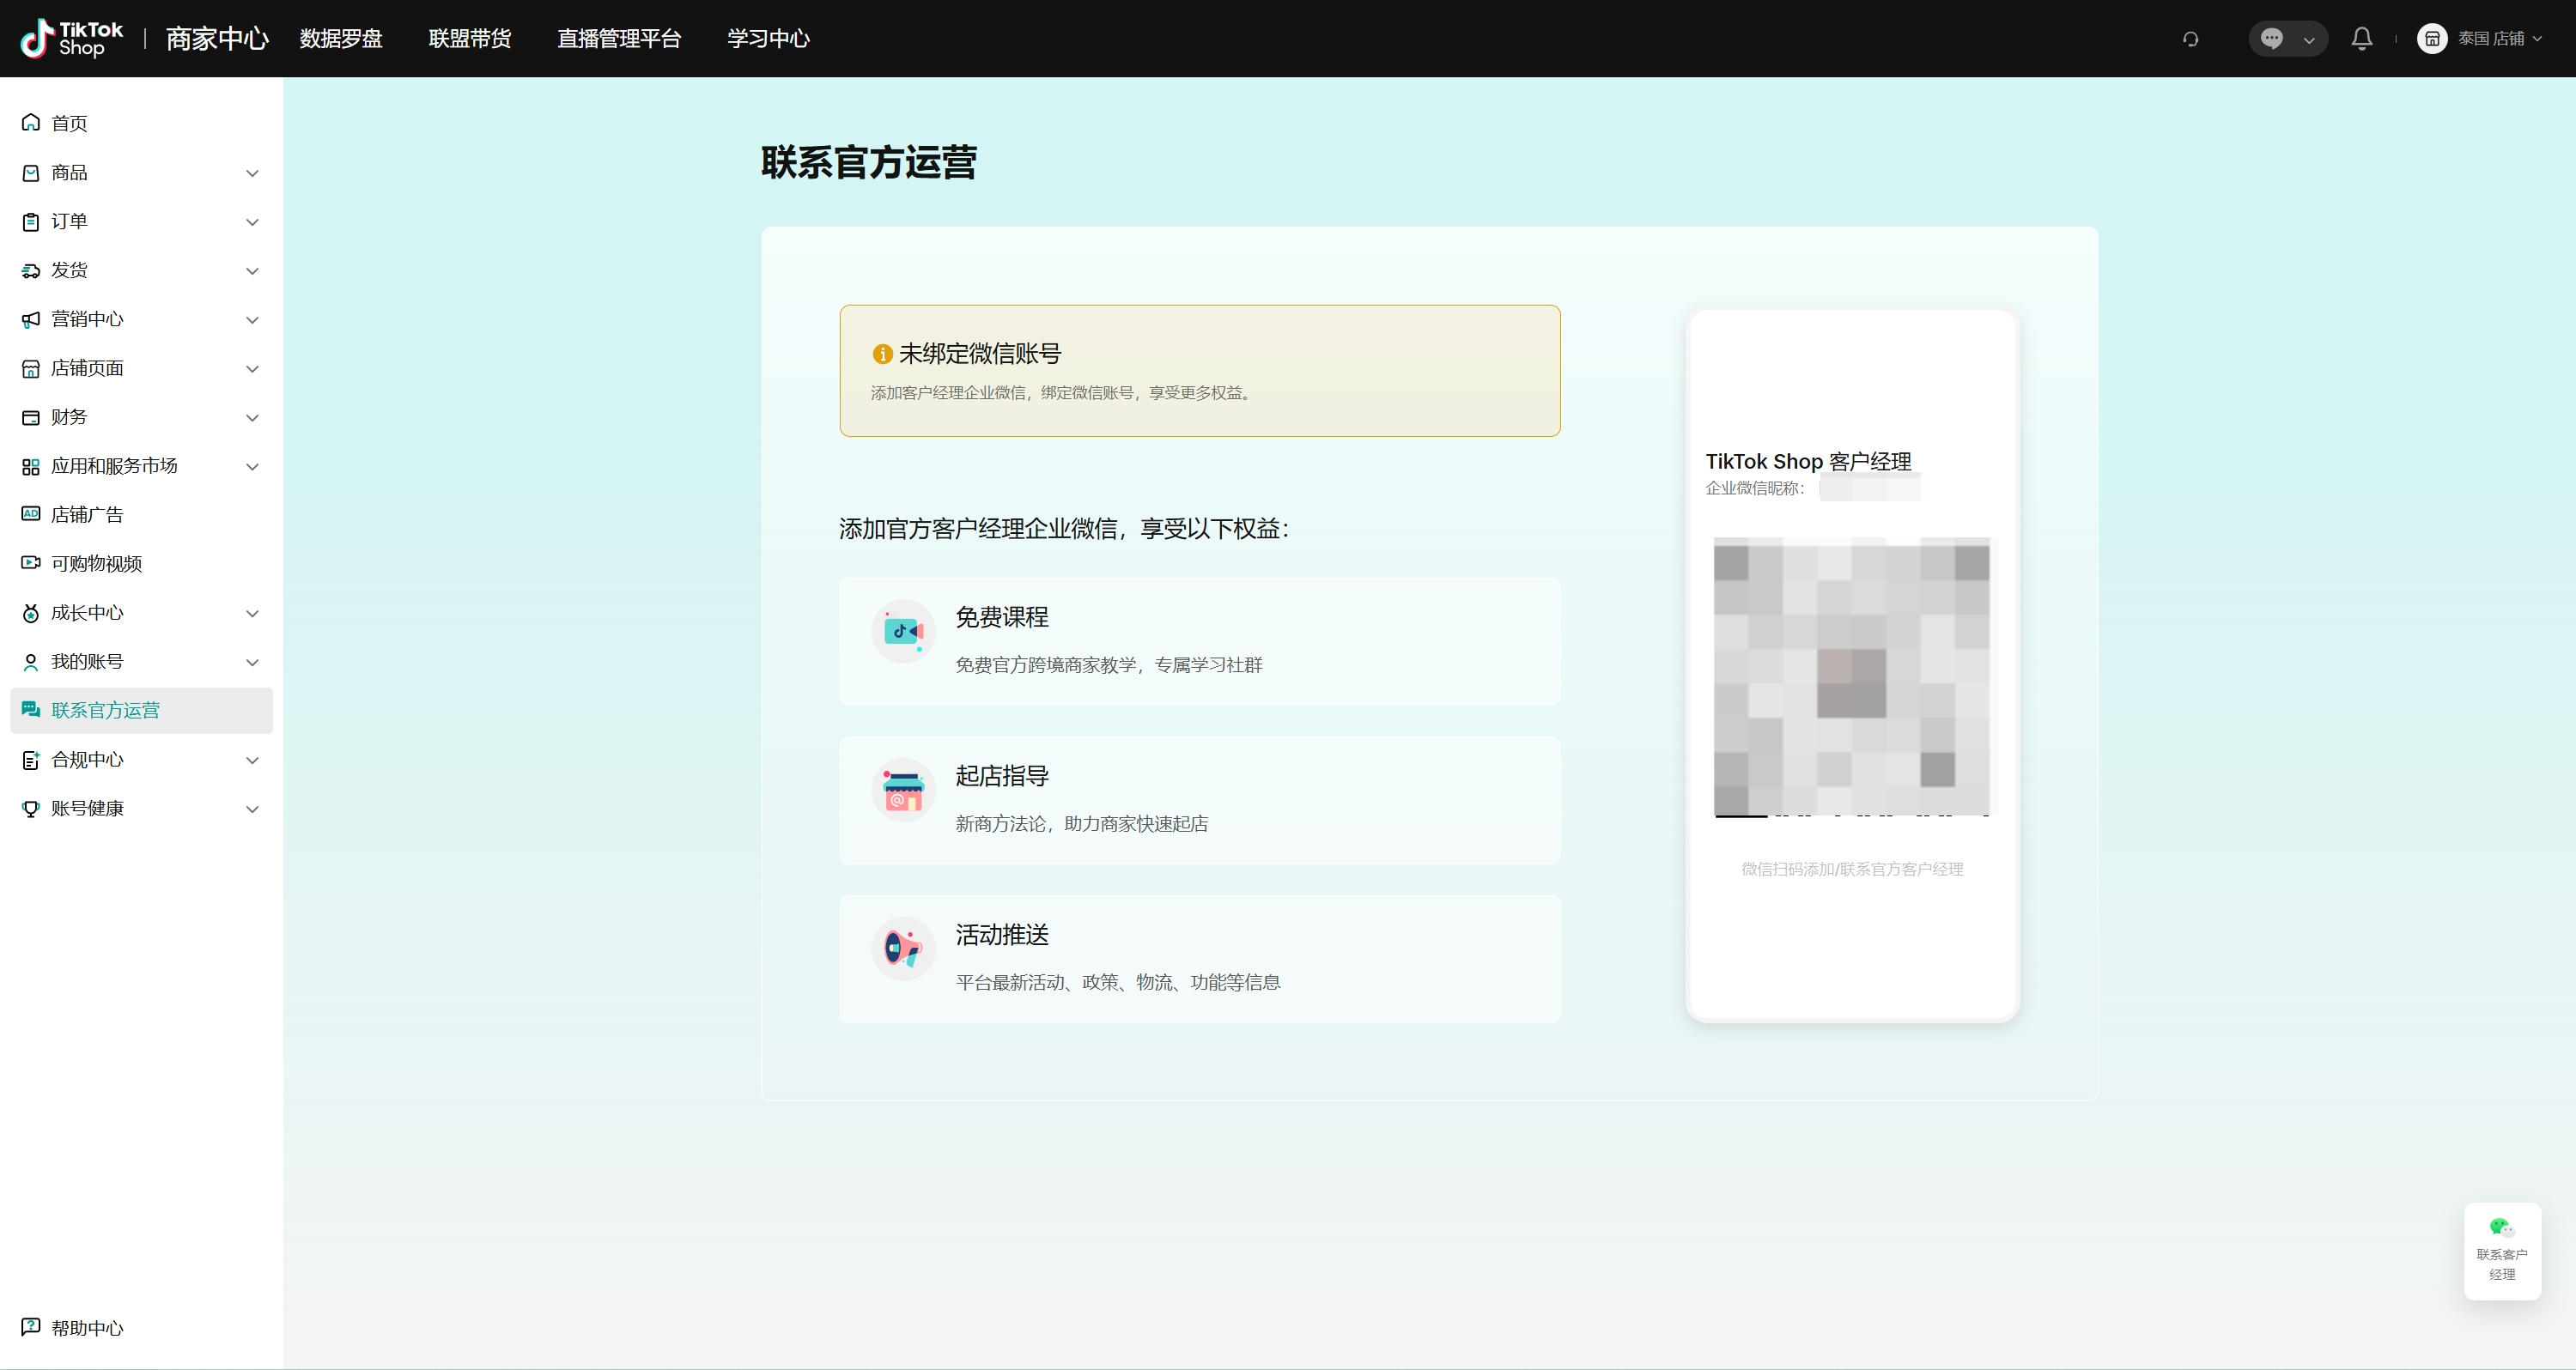Expand the 营销中心 menu chevron
The image size is (2576, 1370).
pos(252,320)
